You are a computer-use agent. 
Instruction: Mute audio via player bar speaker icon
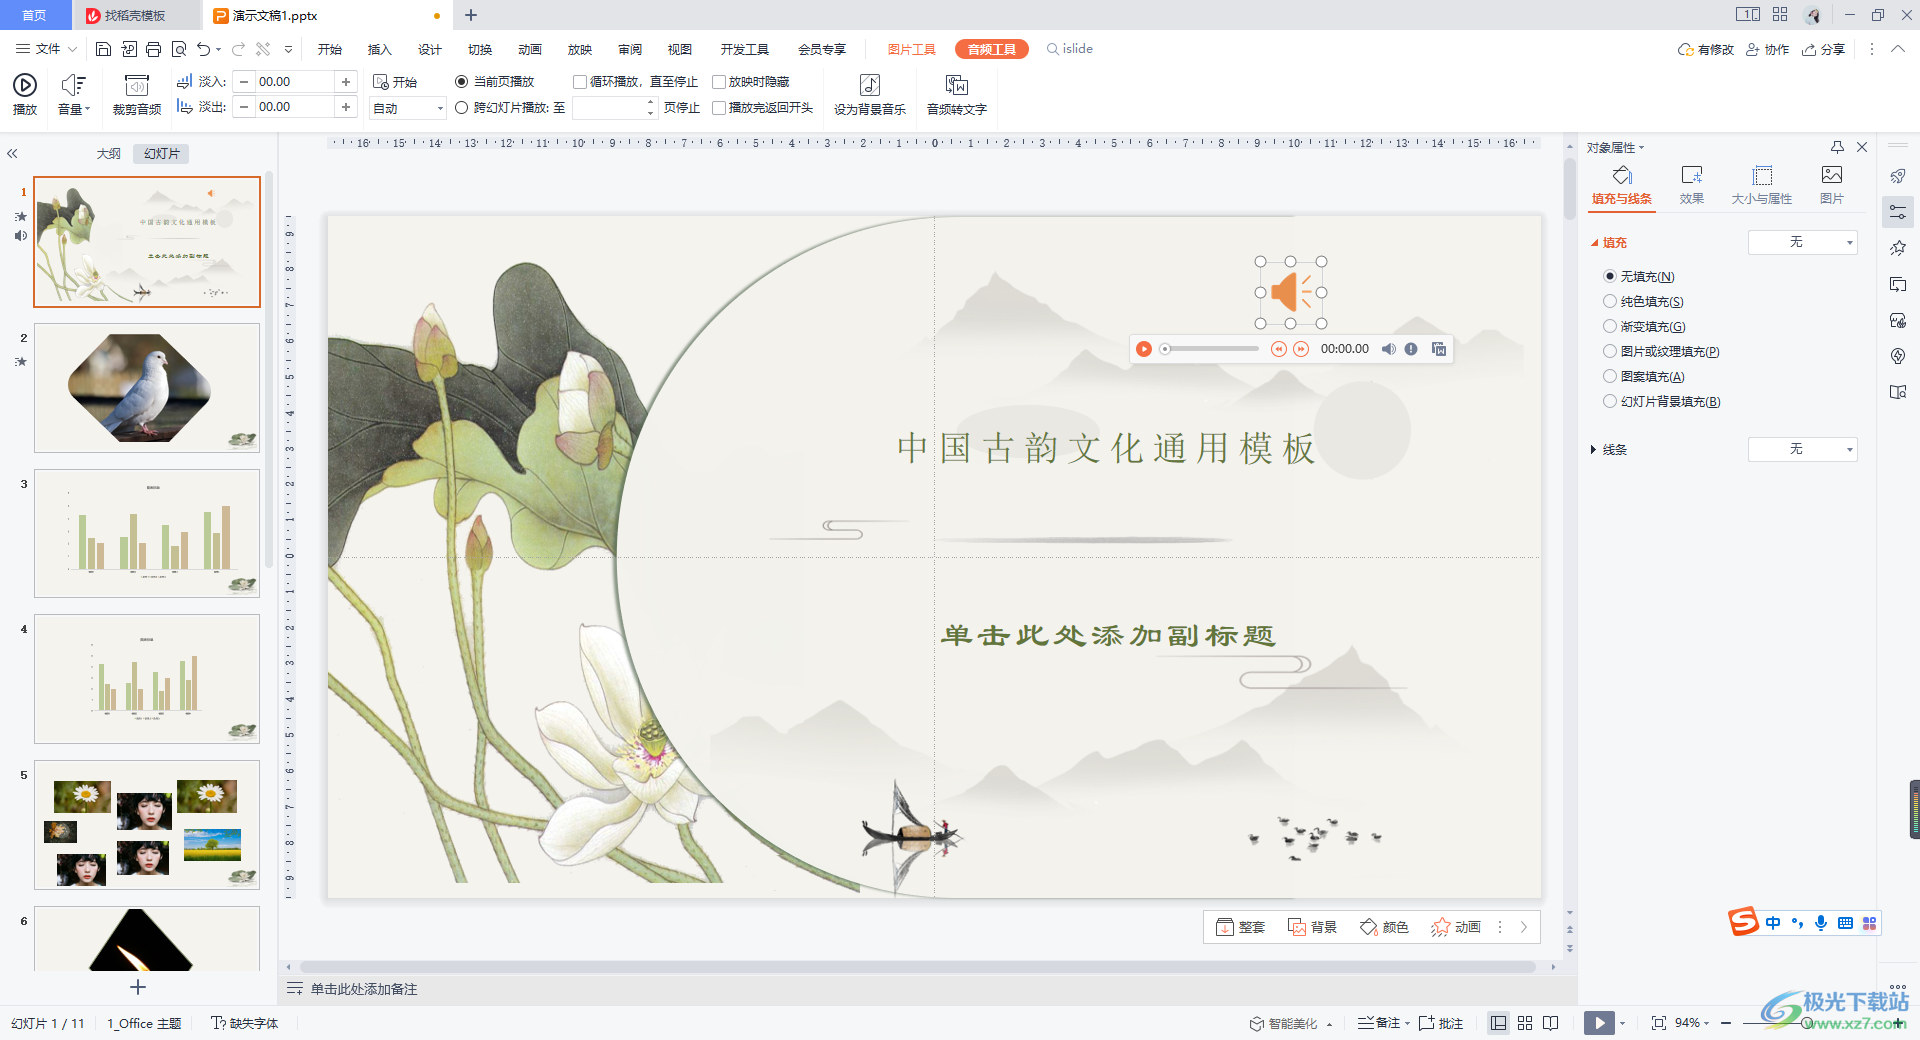[1389, 349]
